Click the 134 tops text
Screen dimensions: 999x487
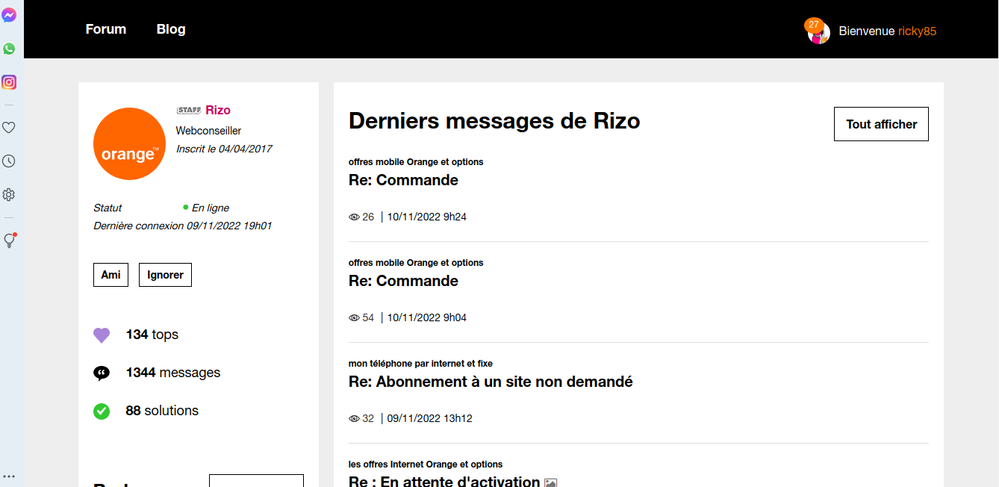point(152,335)
